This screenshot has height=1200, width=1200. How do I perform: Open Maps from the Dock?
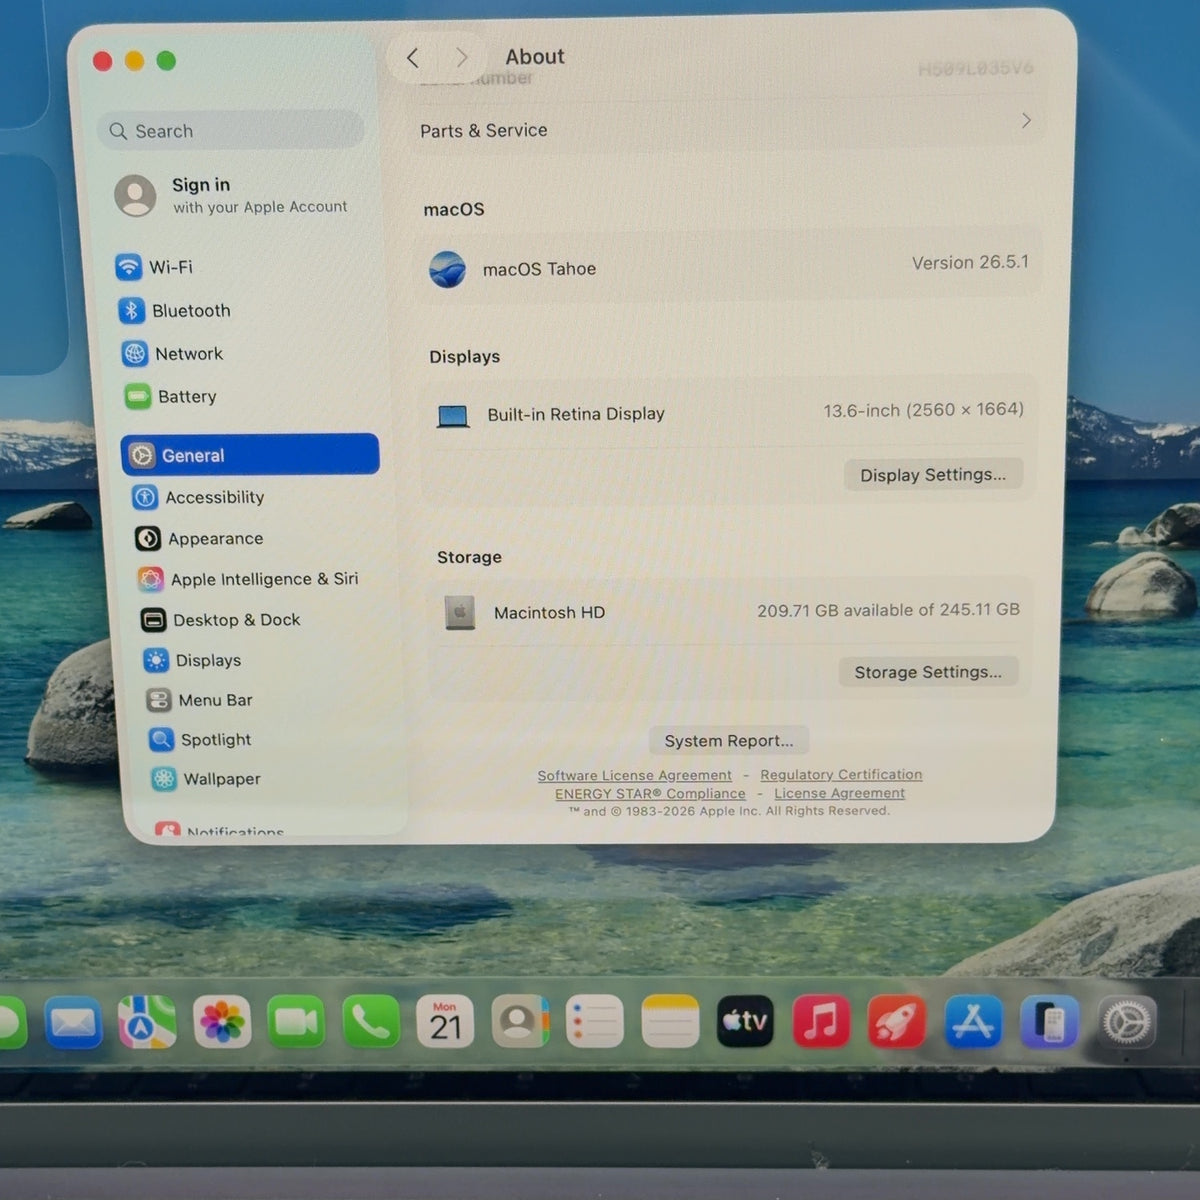[x=147, y=1022]
